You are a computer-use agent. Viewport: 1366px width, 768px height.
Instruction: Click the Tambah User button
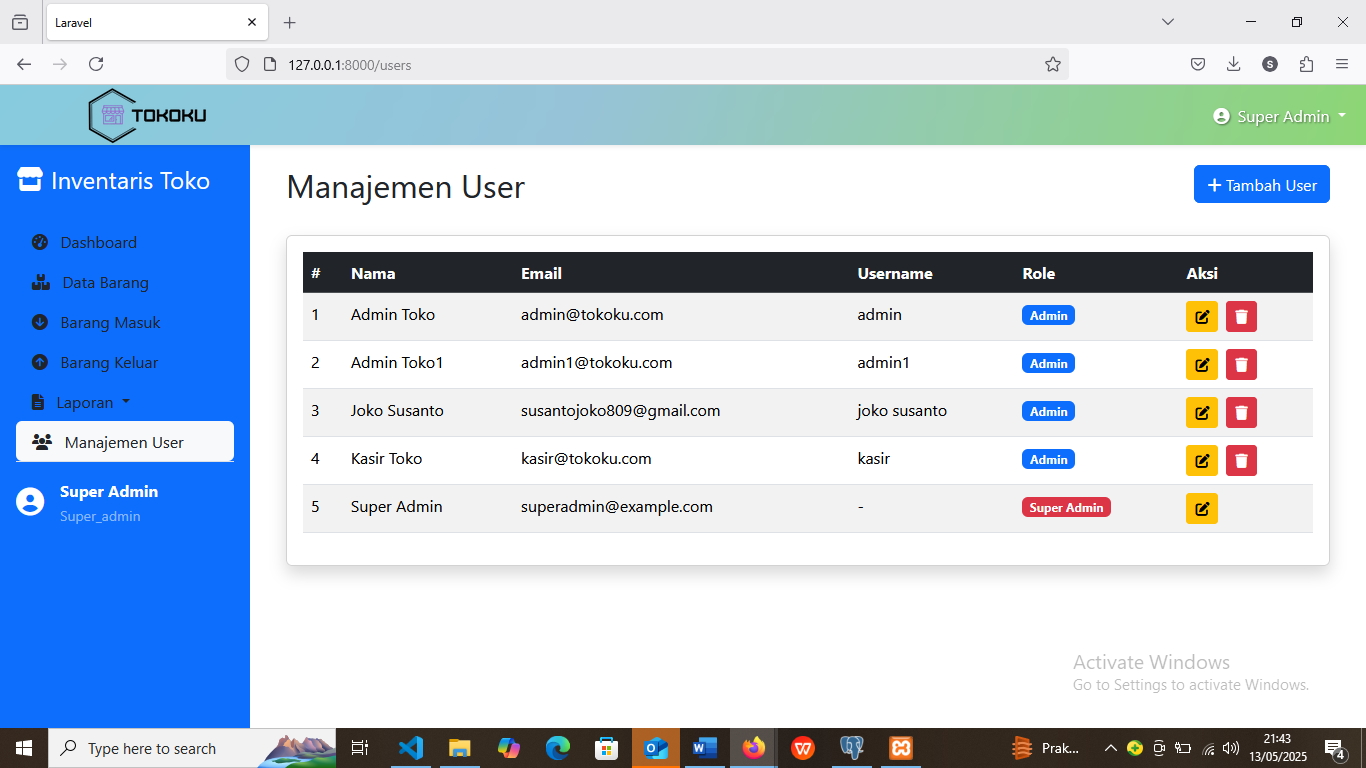tap(1261, 184)
